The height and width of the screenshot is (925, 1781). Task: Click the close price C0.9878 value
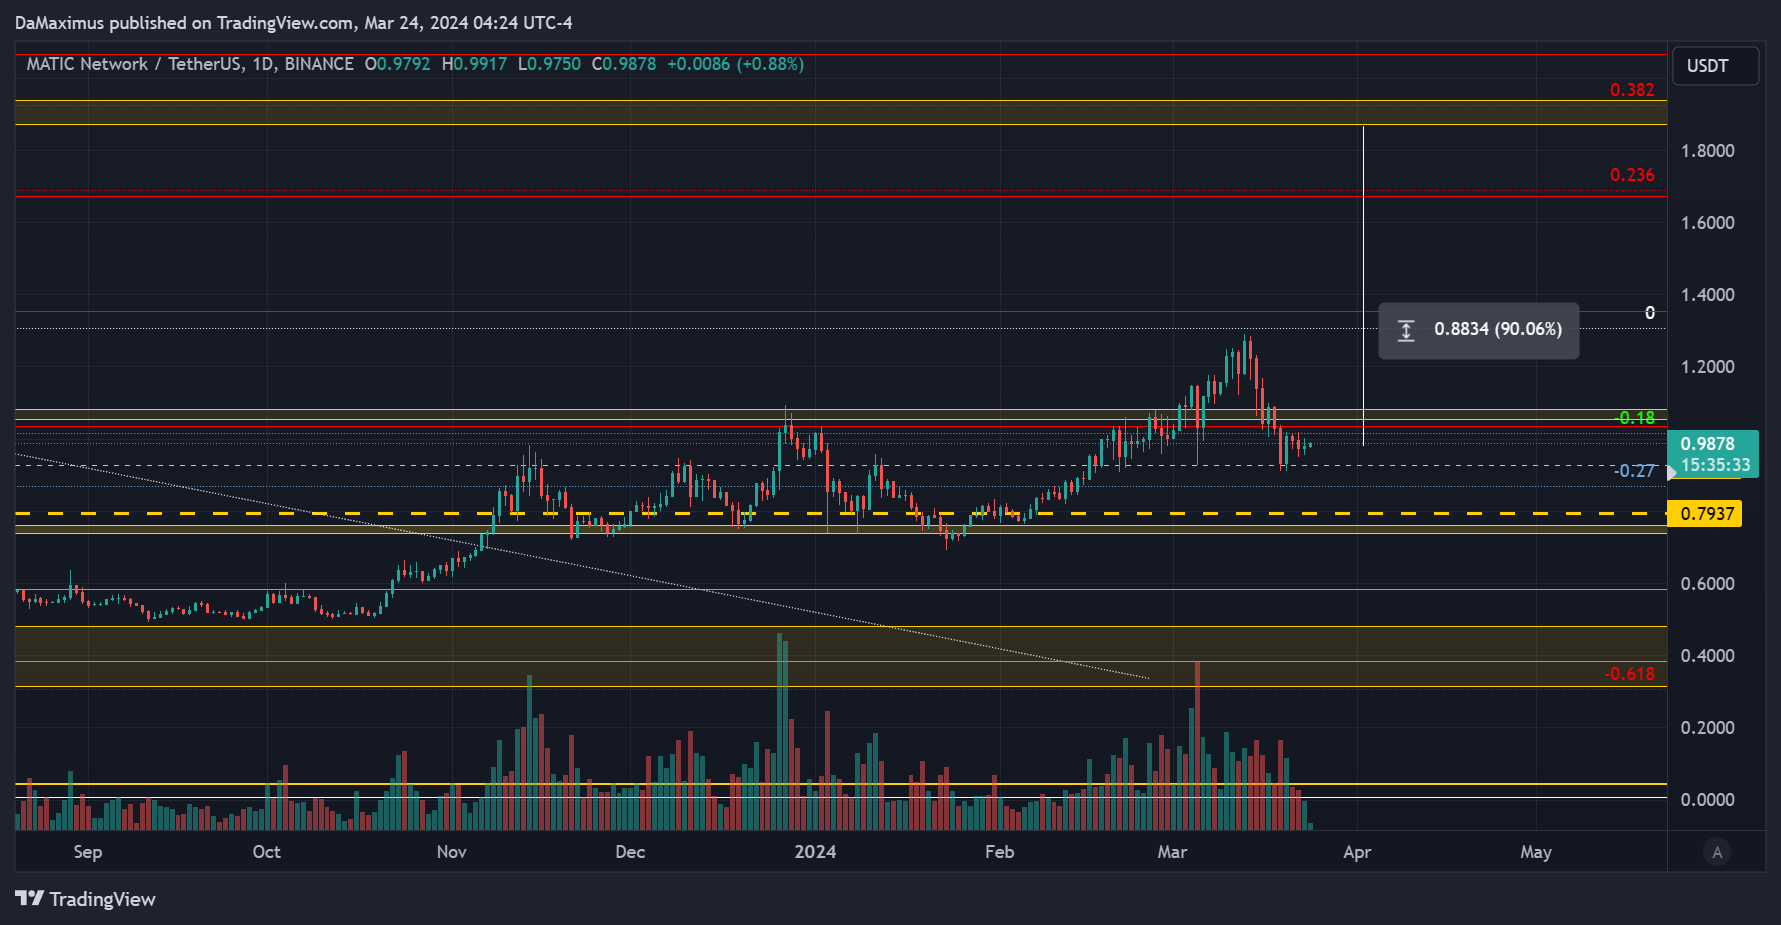pos(624,64)
